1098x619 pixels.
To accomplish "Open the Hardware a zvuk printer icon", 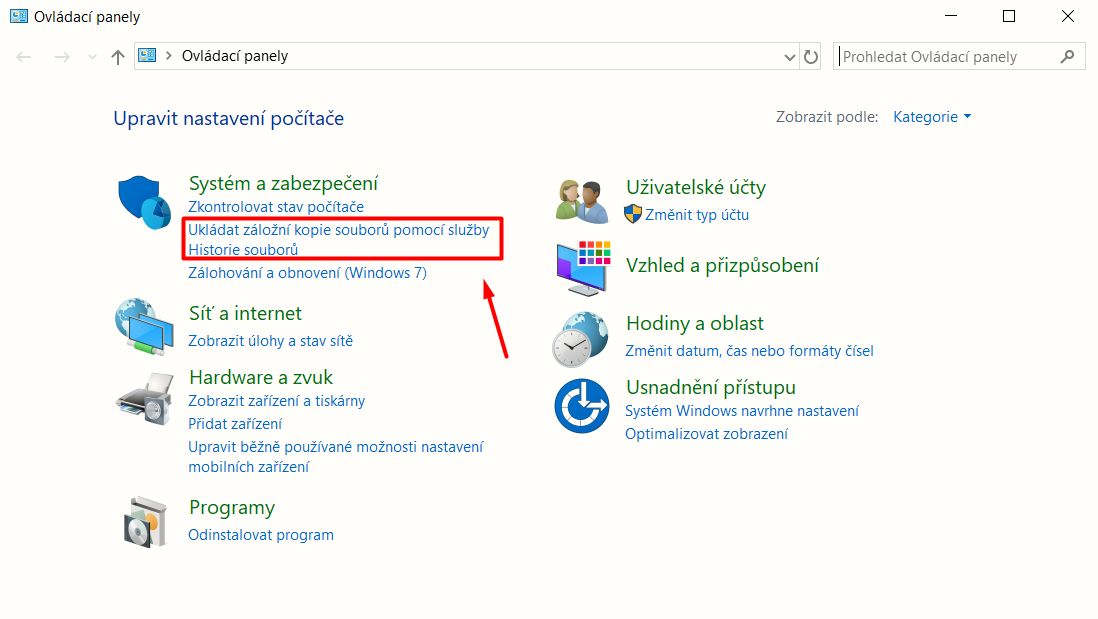I will pos(146,399).
